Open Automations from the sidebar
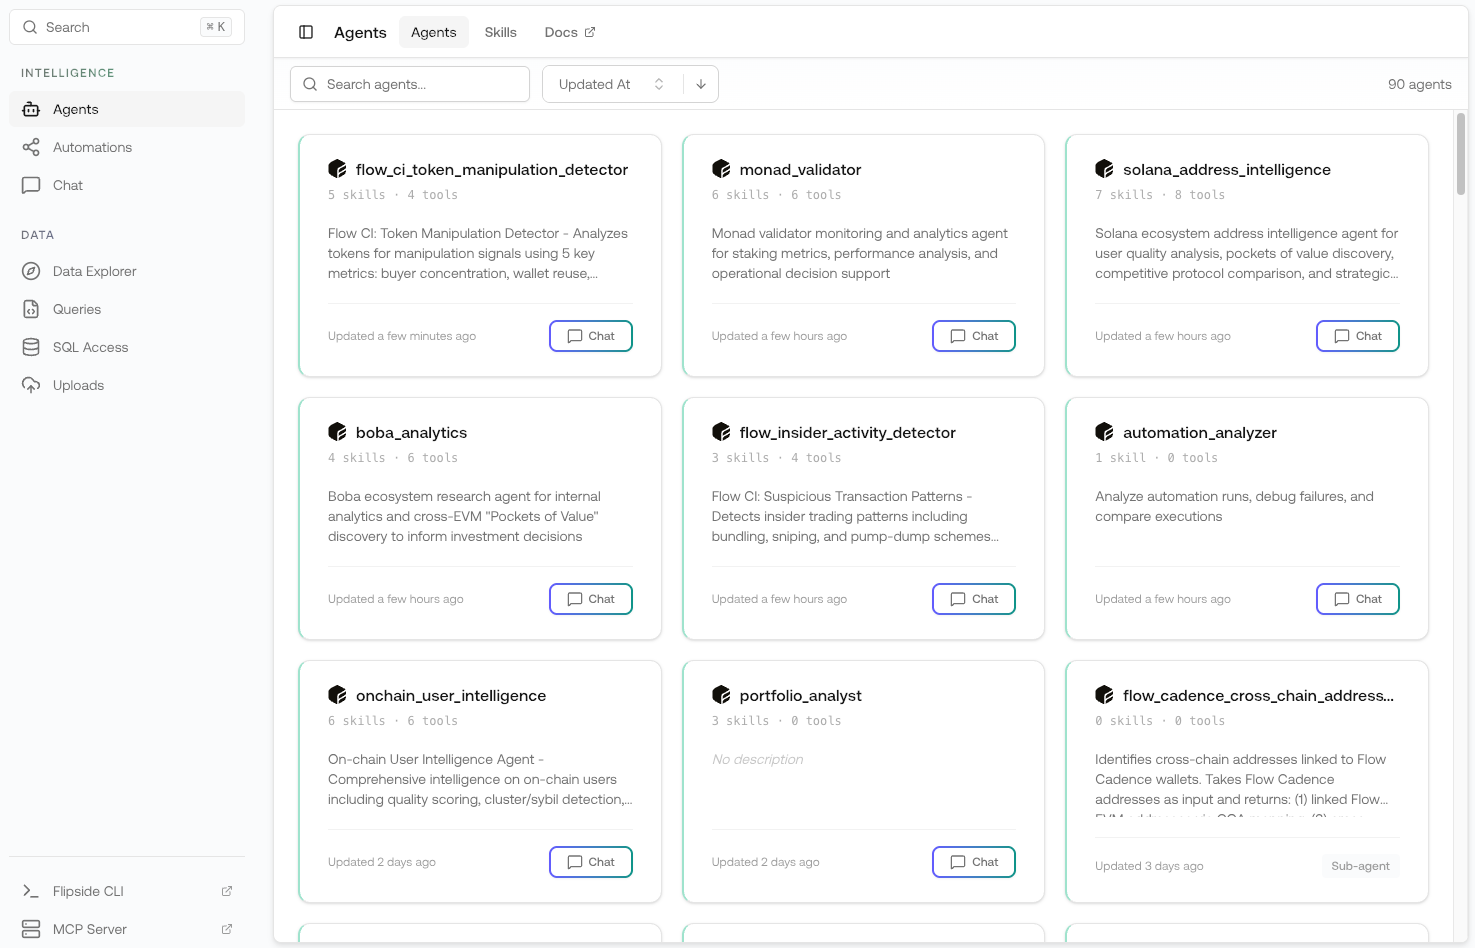 click(x=92, y=147)
